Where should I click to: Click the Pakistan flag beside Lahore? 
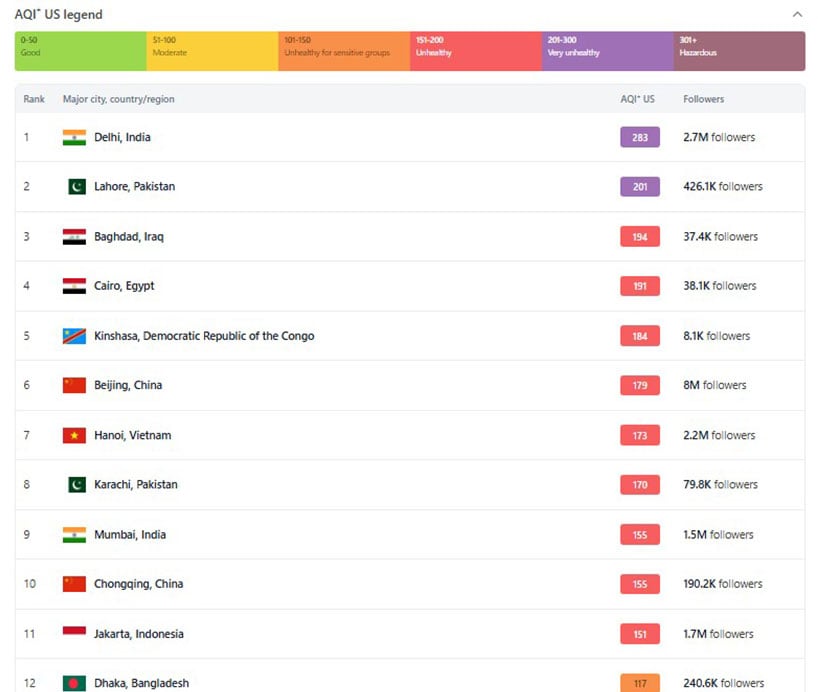click(77, 186)
